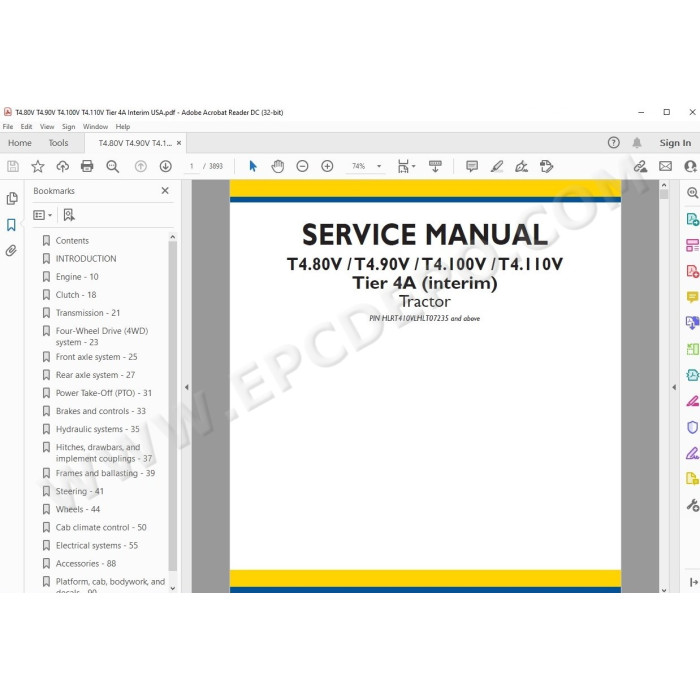Select the Highlight text pen tool

[x=497, y=167]
